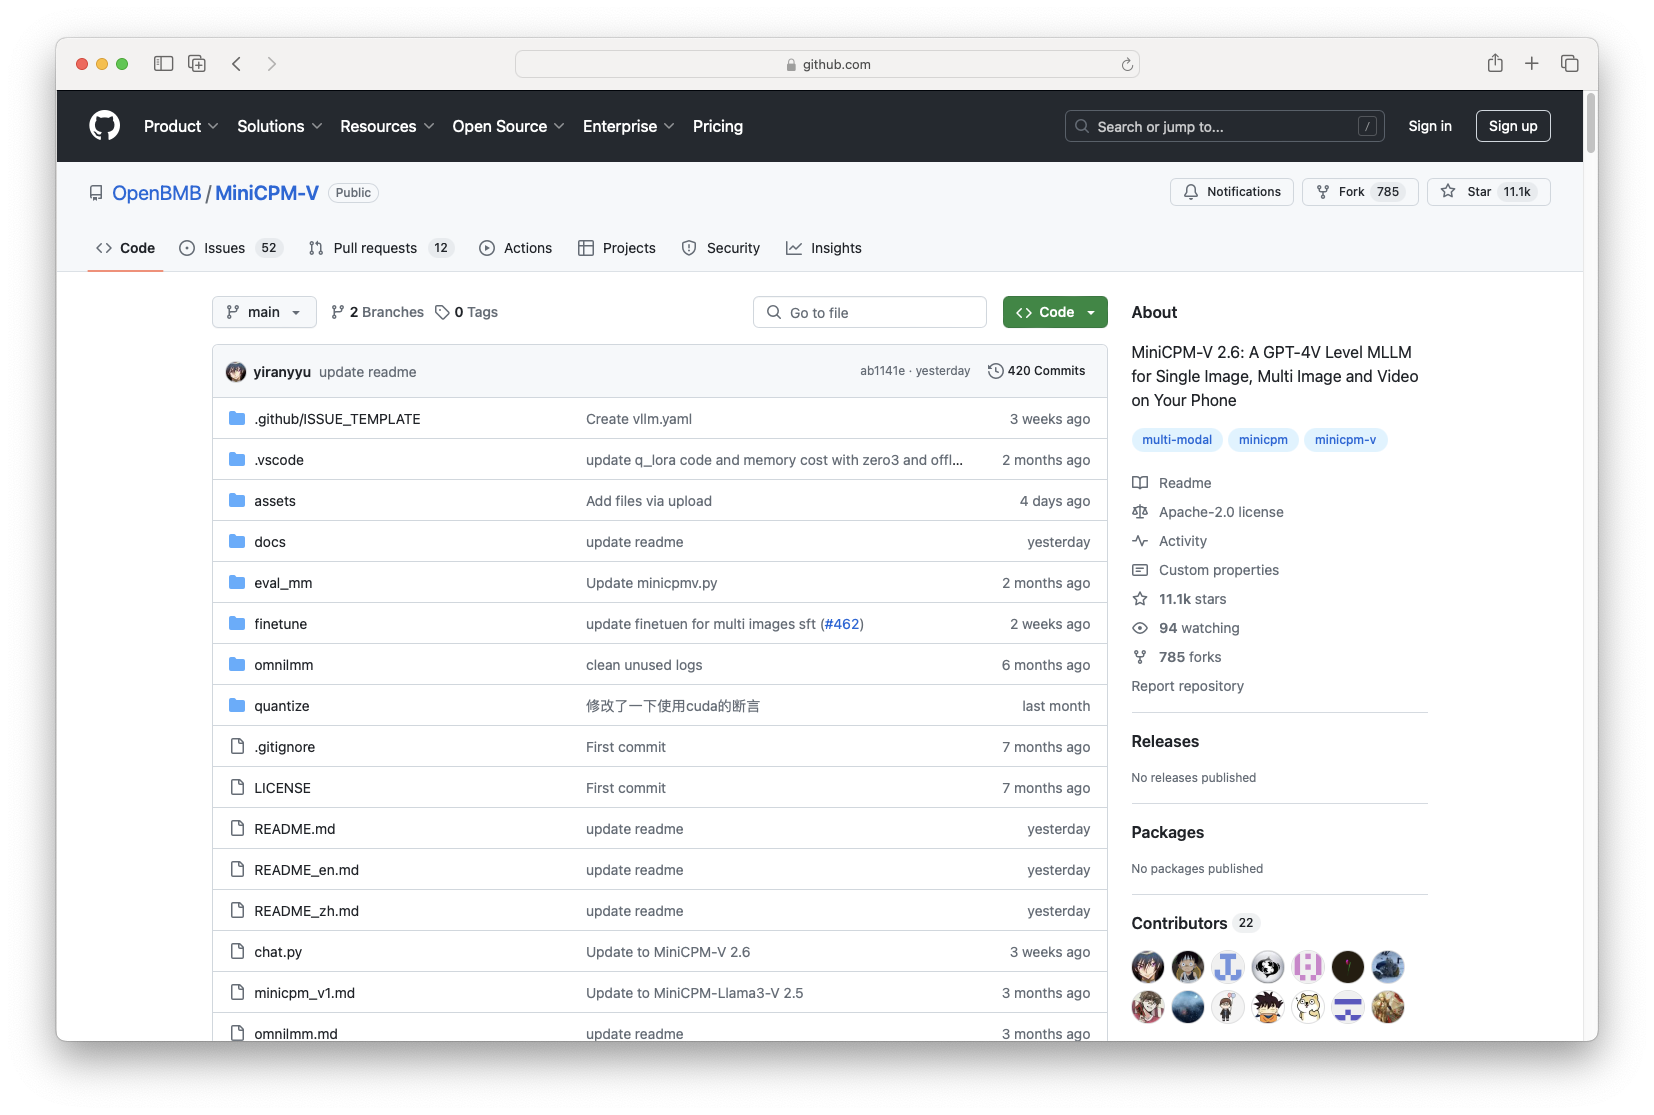Click the Sign in link
This screenshot has width=1654, height=1115.
coord(1430,126)
